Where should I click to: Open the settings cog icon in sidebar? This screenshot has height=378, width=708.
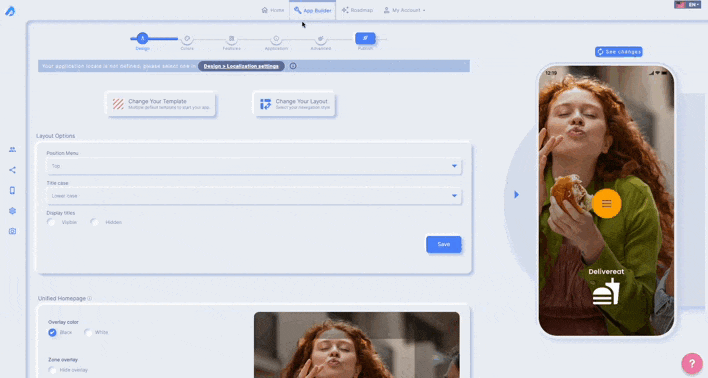(x=12, y=211)
